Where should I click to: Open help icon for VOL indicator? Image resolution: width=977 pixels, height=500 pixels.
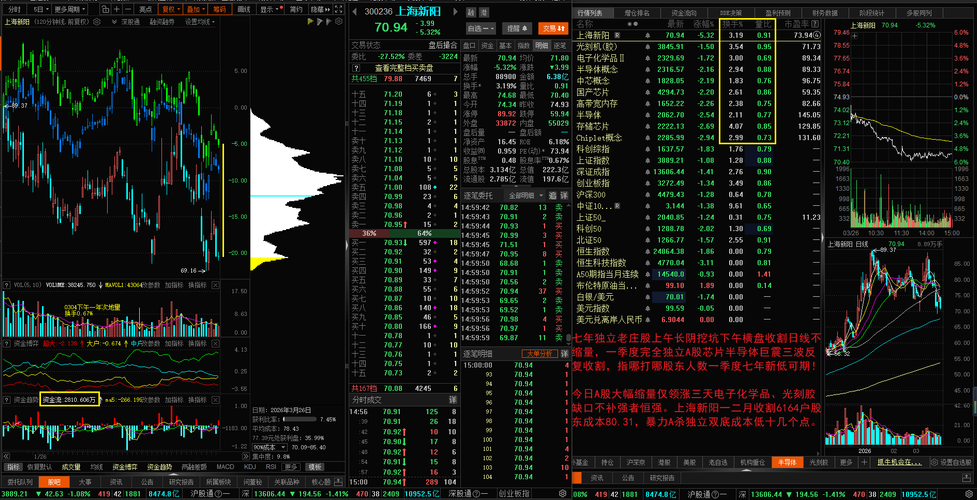click(6, 284)
